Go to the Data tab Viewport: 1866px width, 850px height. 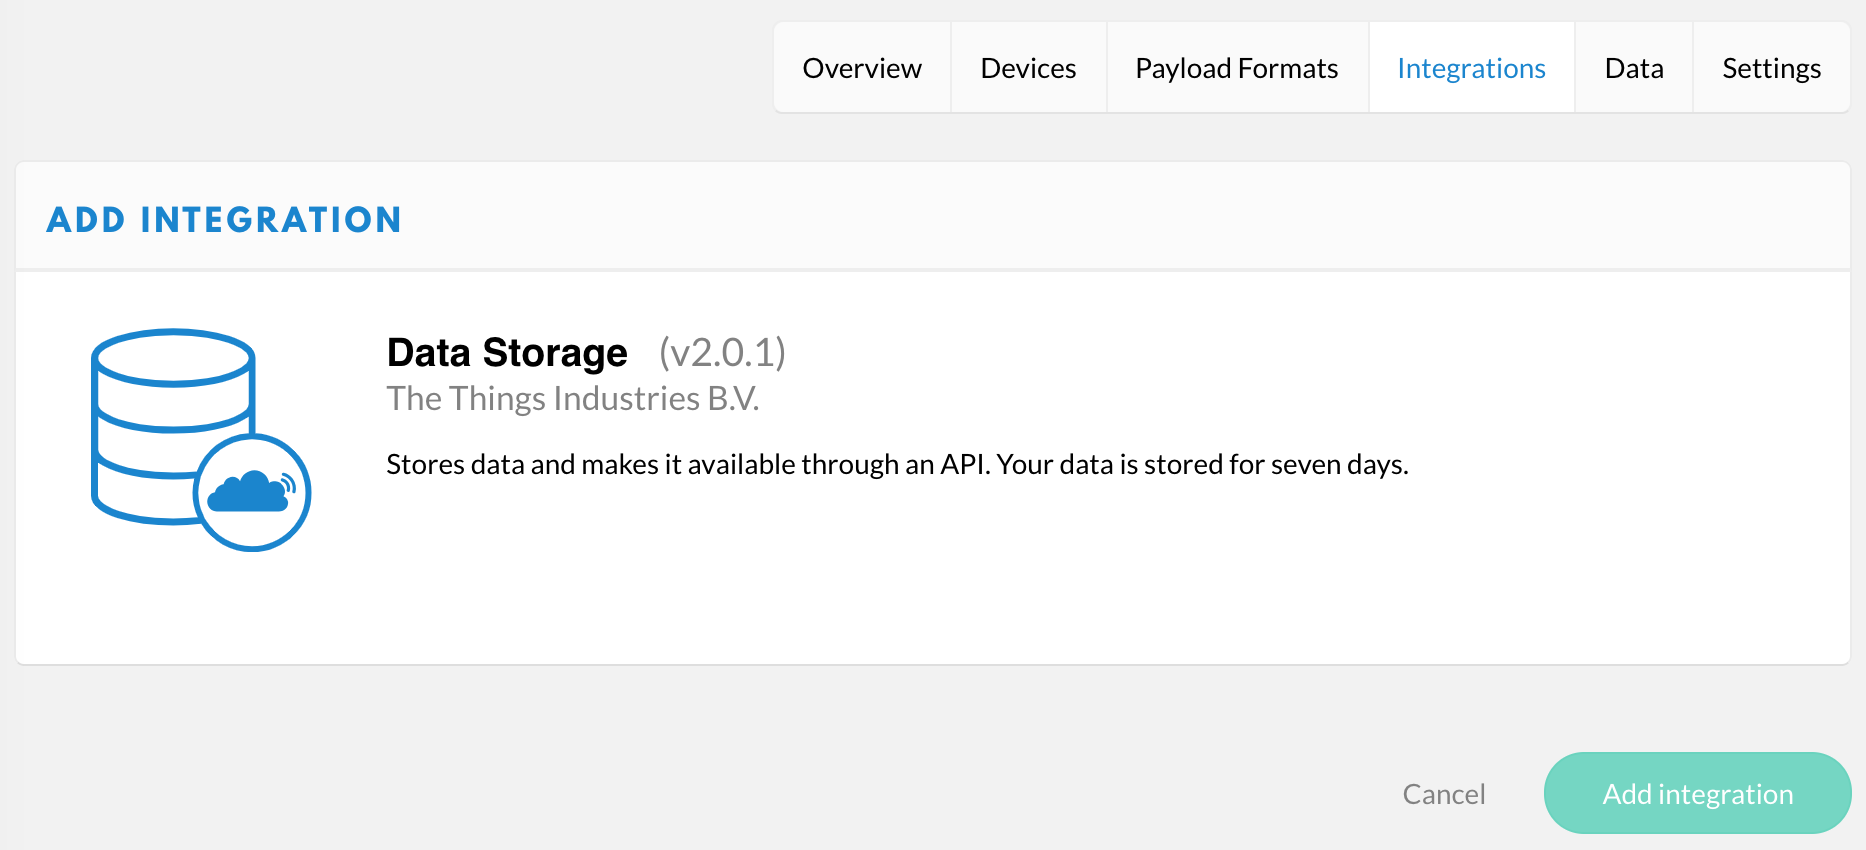coord(1634,68)
